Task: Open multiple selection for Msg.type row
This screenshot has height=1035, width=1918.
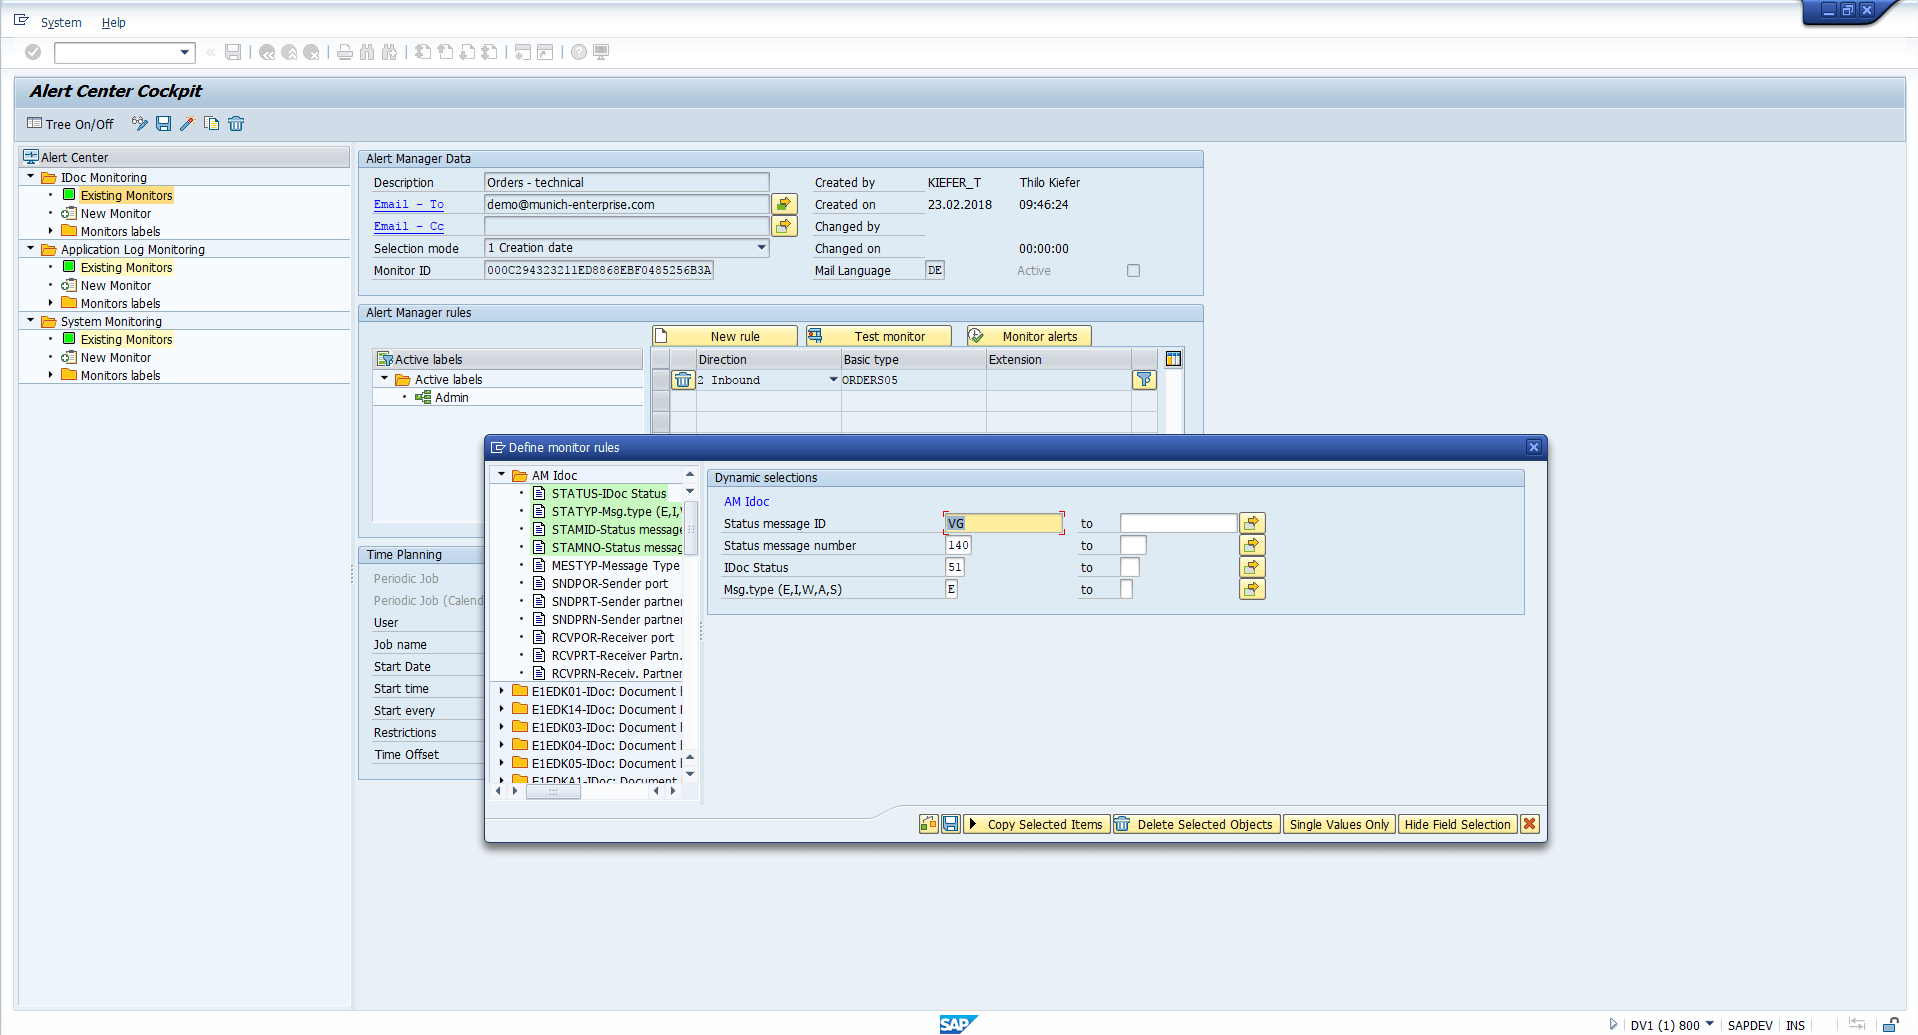Action: [1252, 589]
